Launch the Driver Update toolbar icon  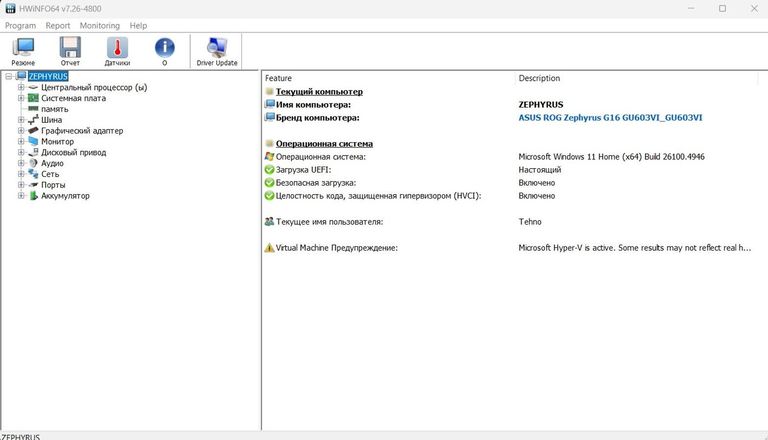(216, 50)
